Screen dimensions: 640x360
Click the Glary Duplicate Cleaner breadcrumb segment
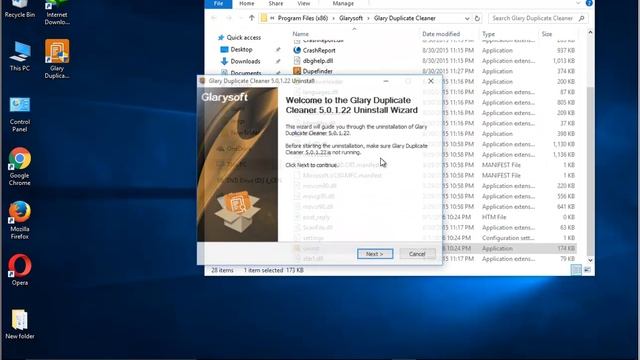[404, 18]
